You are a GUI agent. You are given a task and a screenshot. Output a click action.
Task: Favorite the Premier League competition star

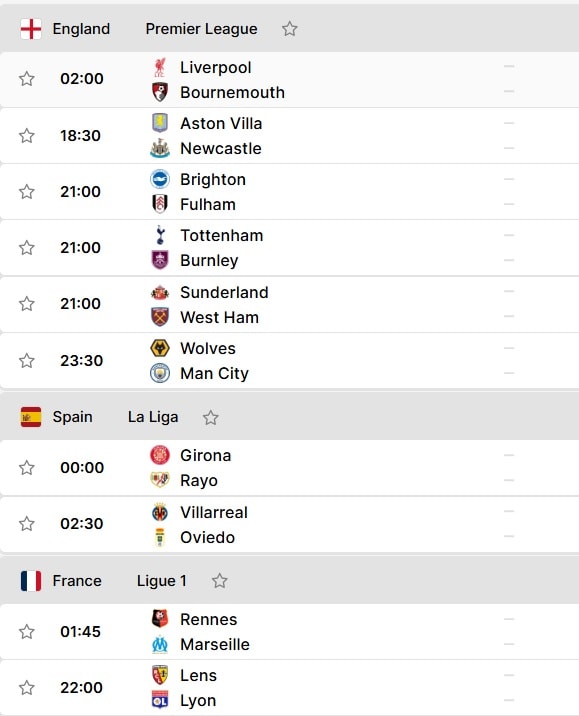click(290, 29)
